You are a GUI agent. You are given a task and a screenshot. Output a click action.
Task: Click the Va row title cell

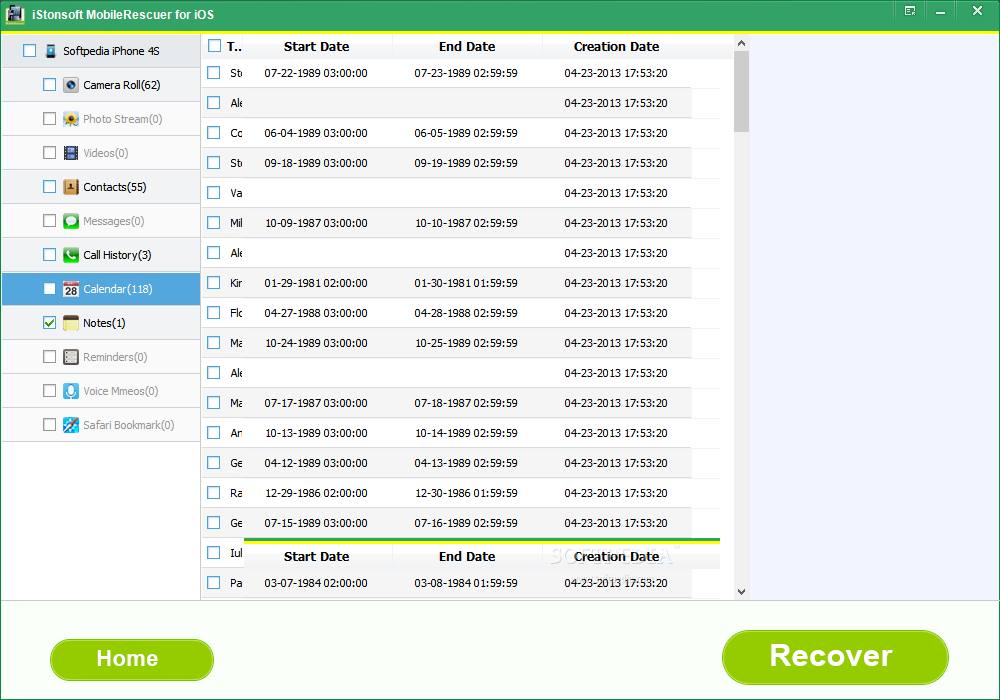(x=236, y=193)
